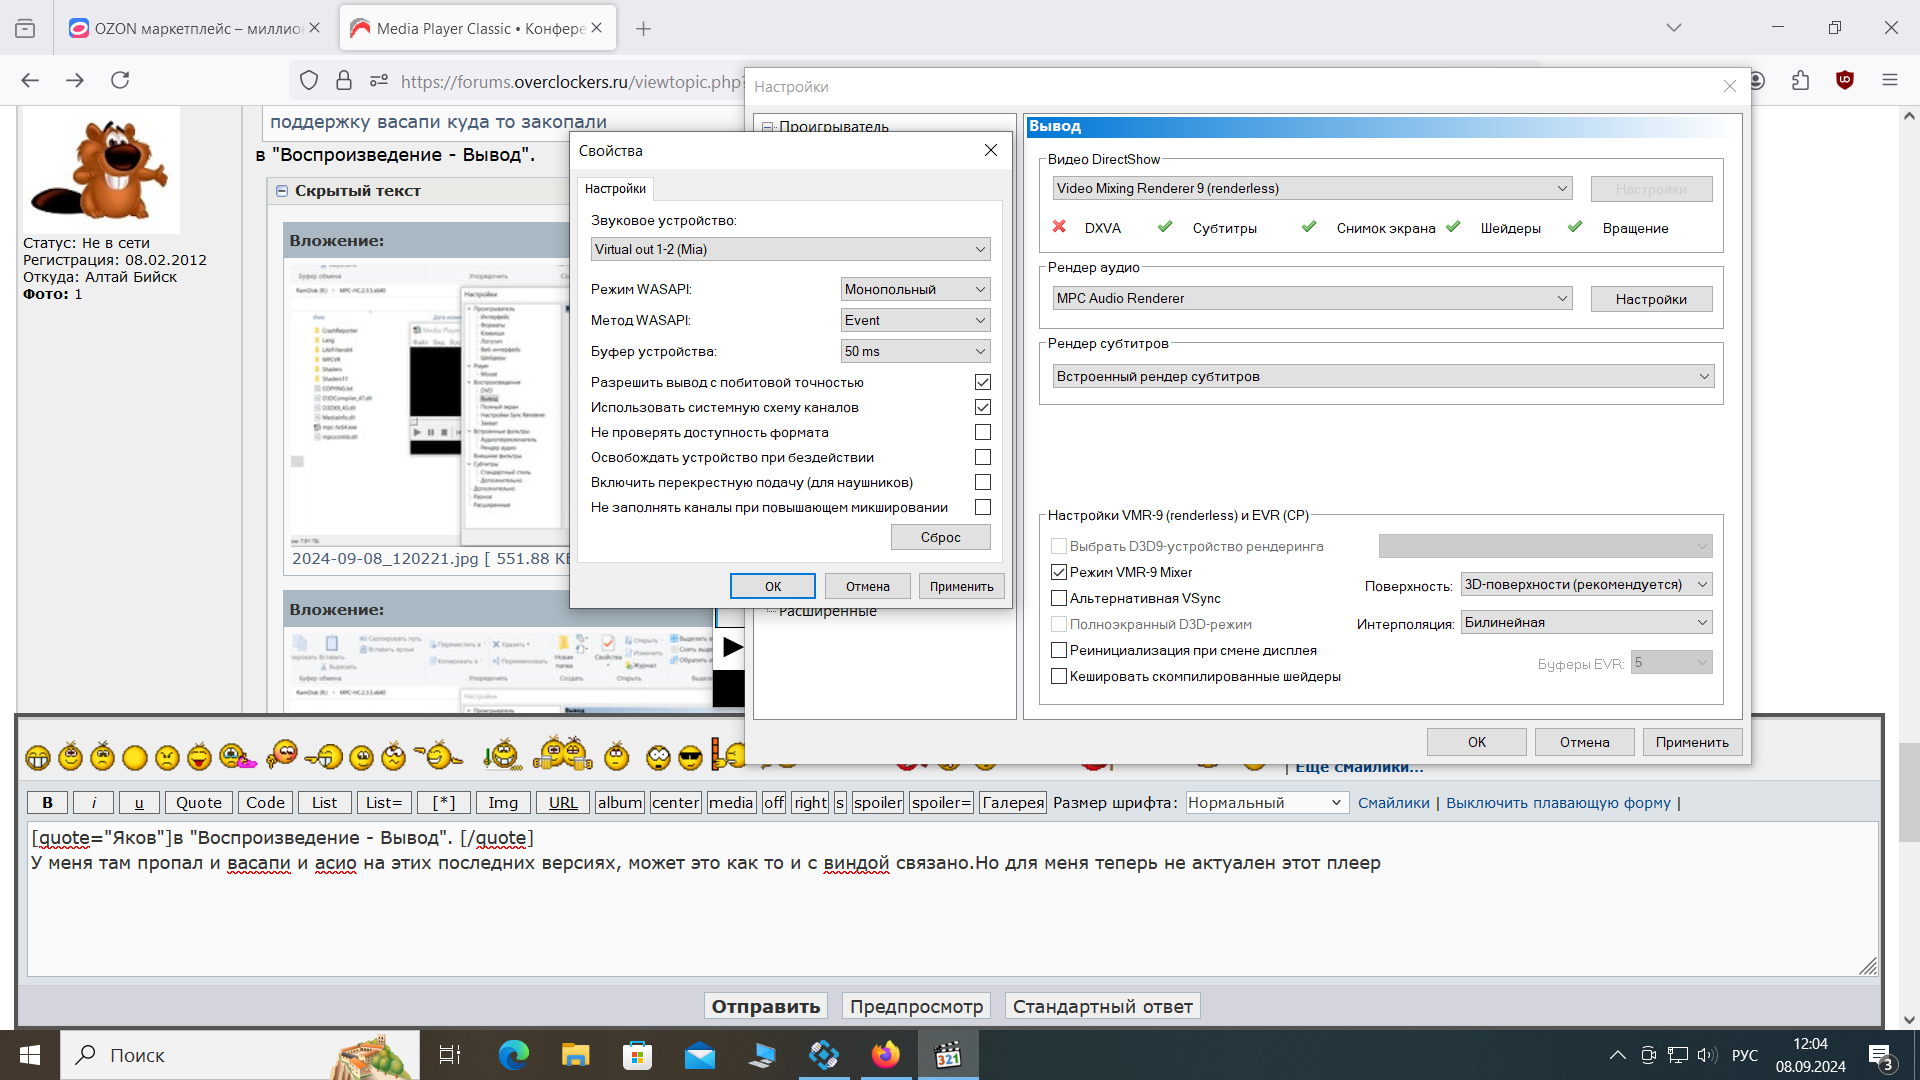Enable 'Не проверять доступность формата' checkbox

983,432
